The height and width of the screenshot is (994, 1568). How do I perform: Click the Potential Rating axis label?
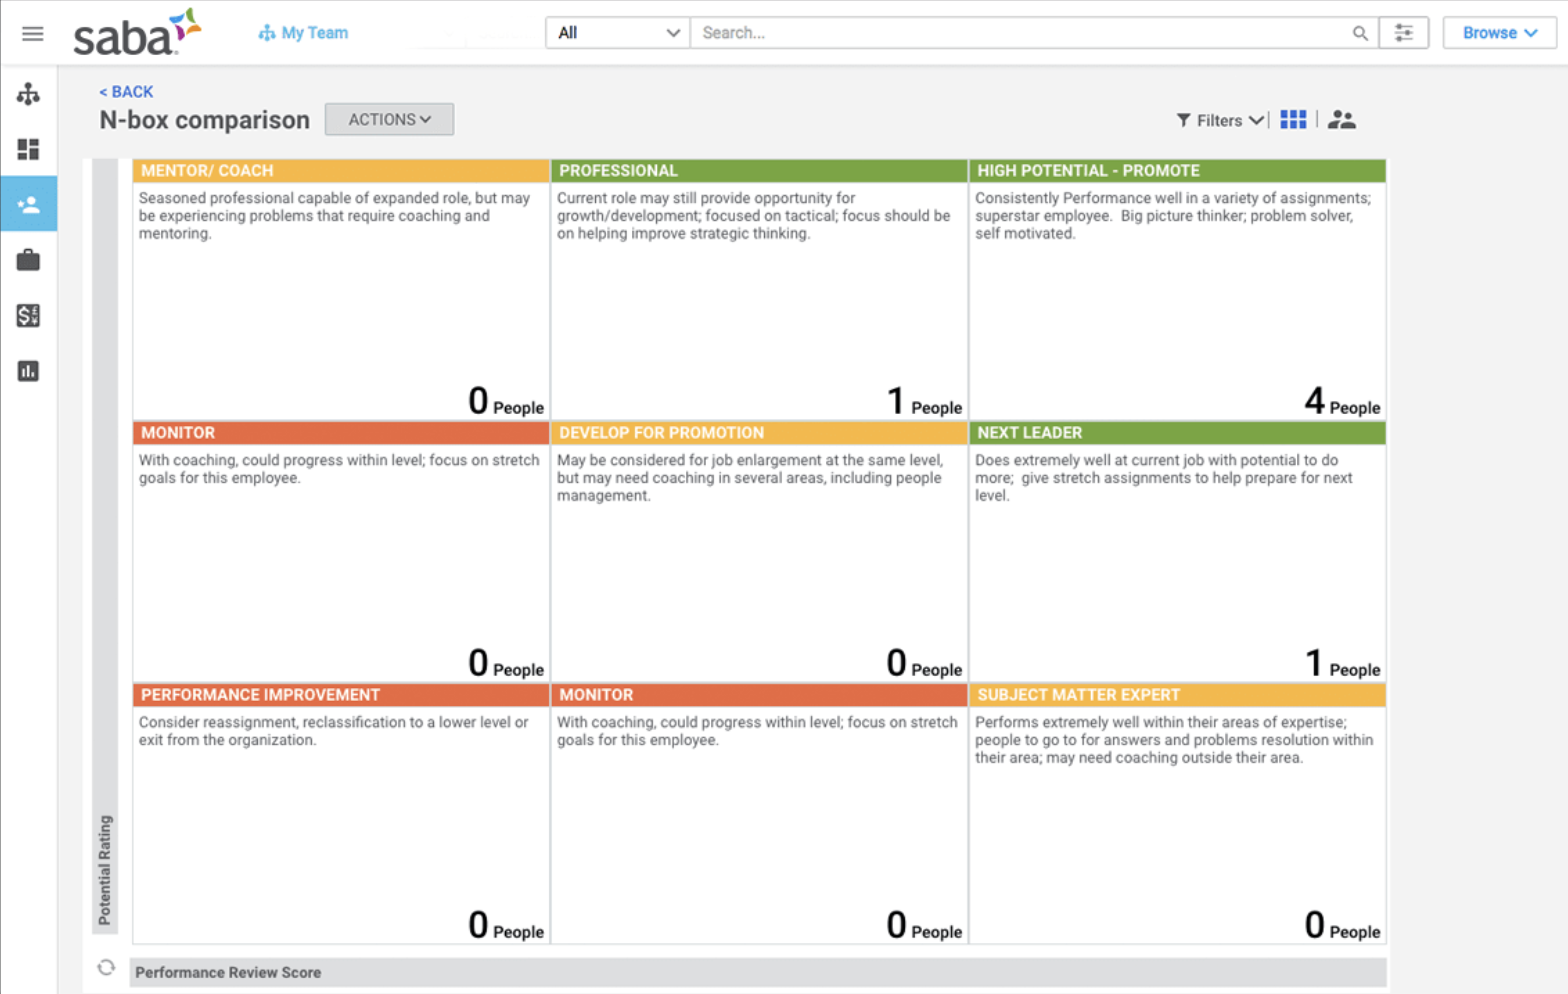point(105,870)
